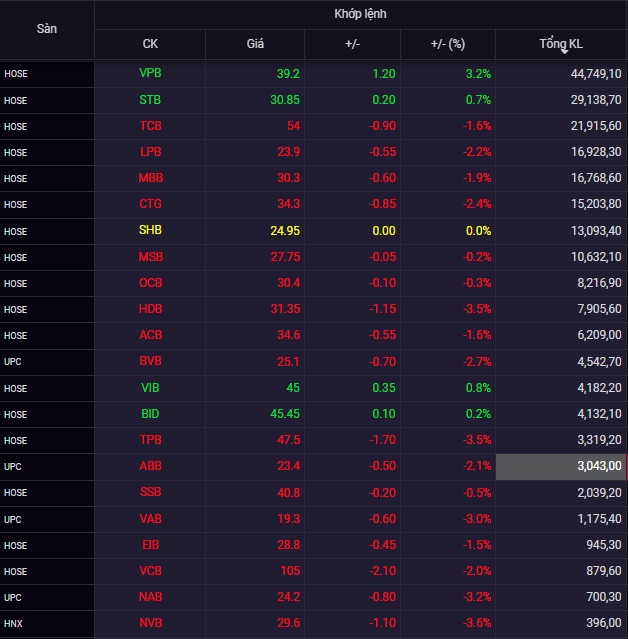This screenshot has width=628, height=639.
Task: Open the VIB stock ticker
Action: 150,388
